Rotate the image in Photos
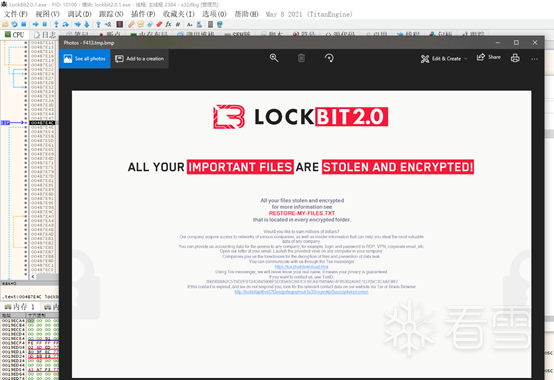Image resolution: width=554 pixels, height=380 pixels. [329, 58]
